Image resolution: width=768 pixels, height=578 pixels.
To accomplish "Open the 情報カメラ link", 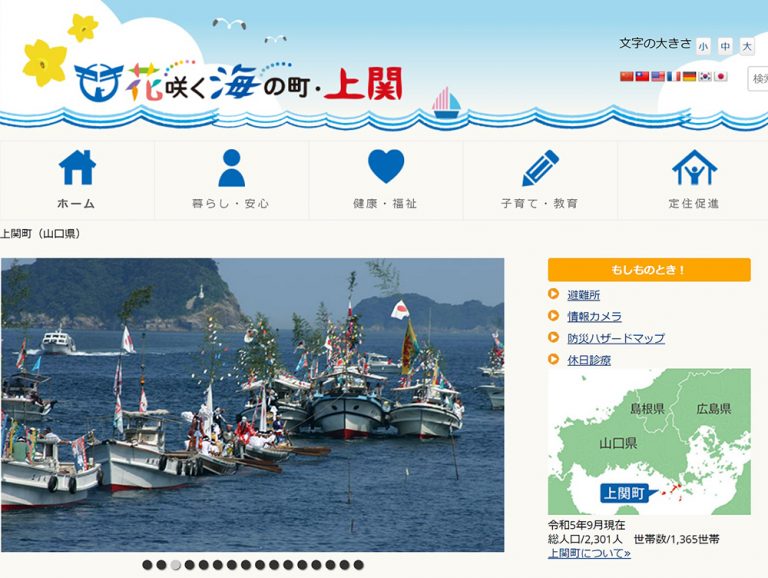I will point(594,316).
